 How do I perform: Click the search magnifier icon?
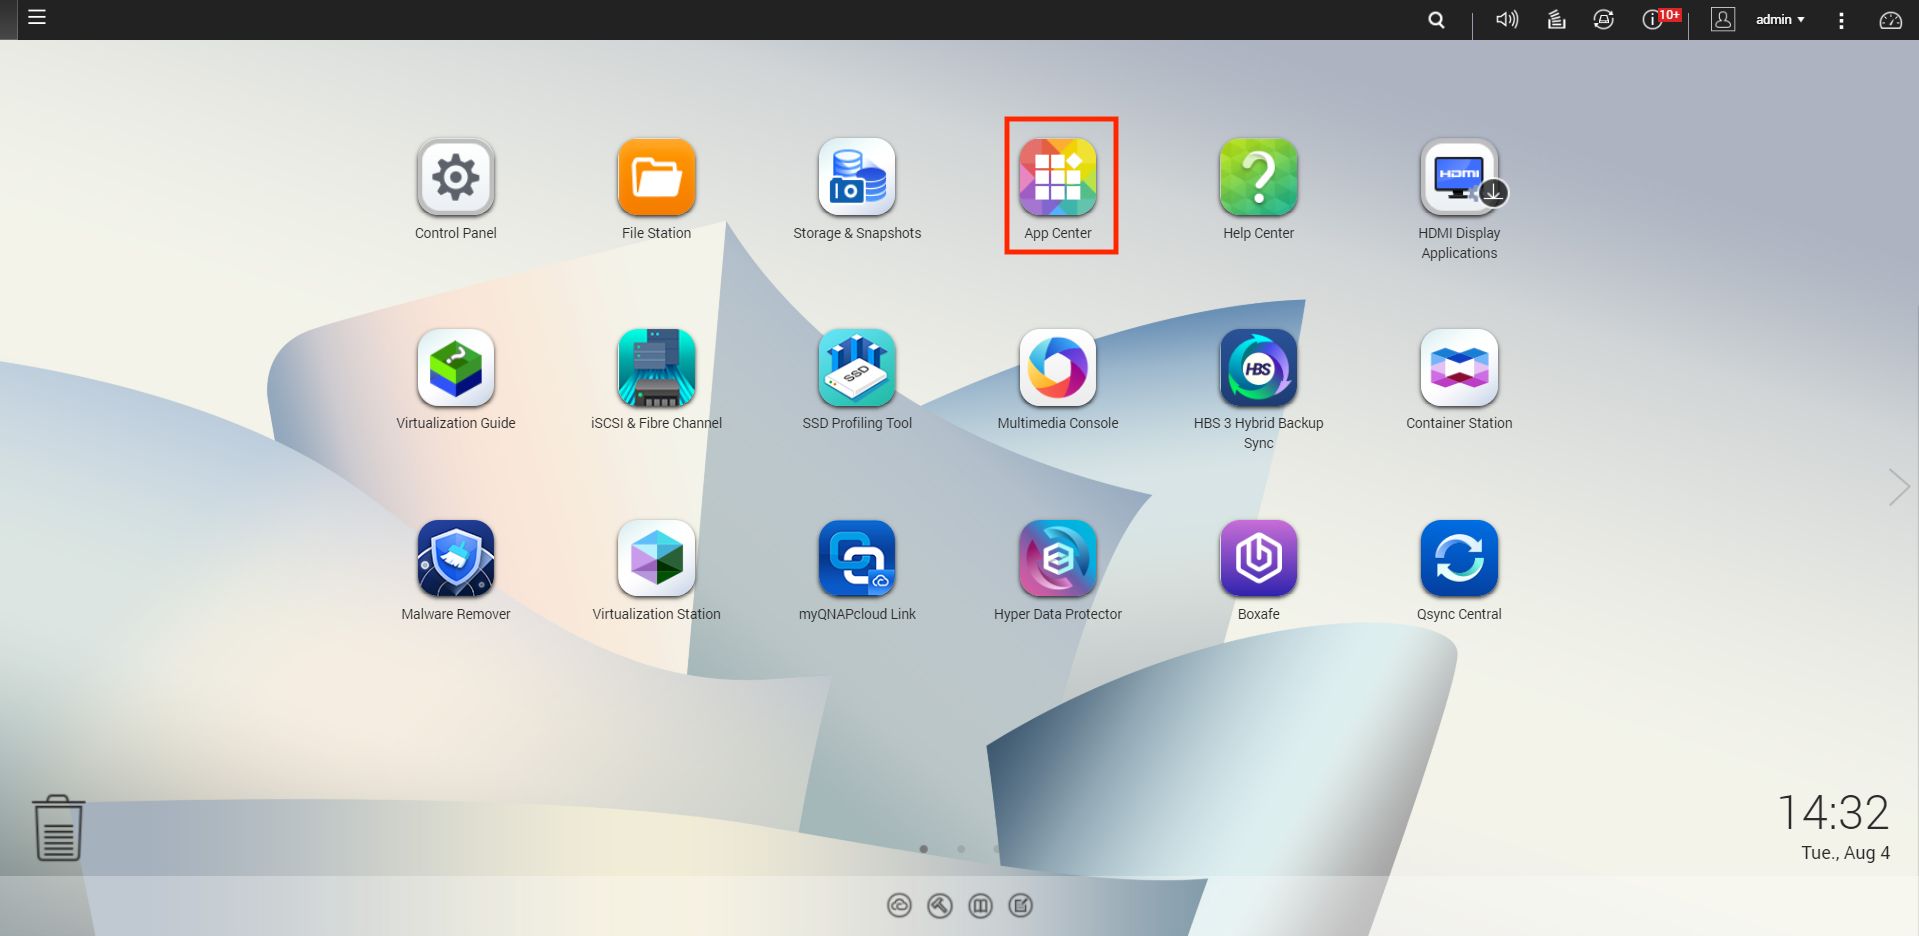click(x=1436, y=20)
